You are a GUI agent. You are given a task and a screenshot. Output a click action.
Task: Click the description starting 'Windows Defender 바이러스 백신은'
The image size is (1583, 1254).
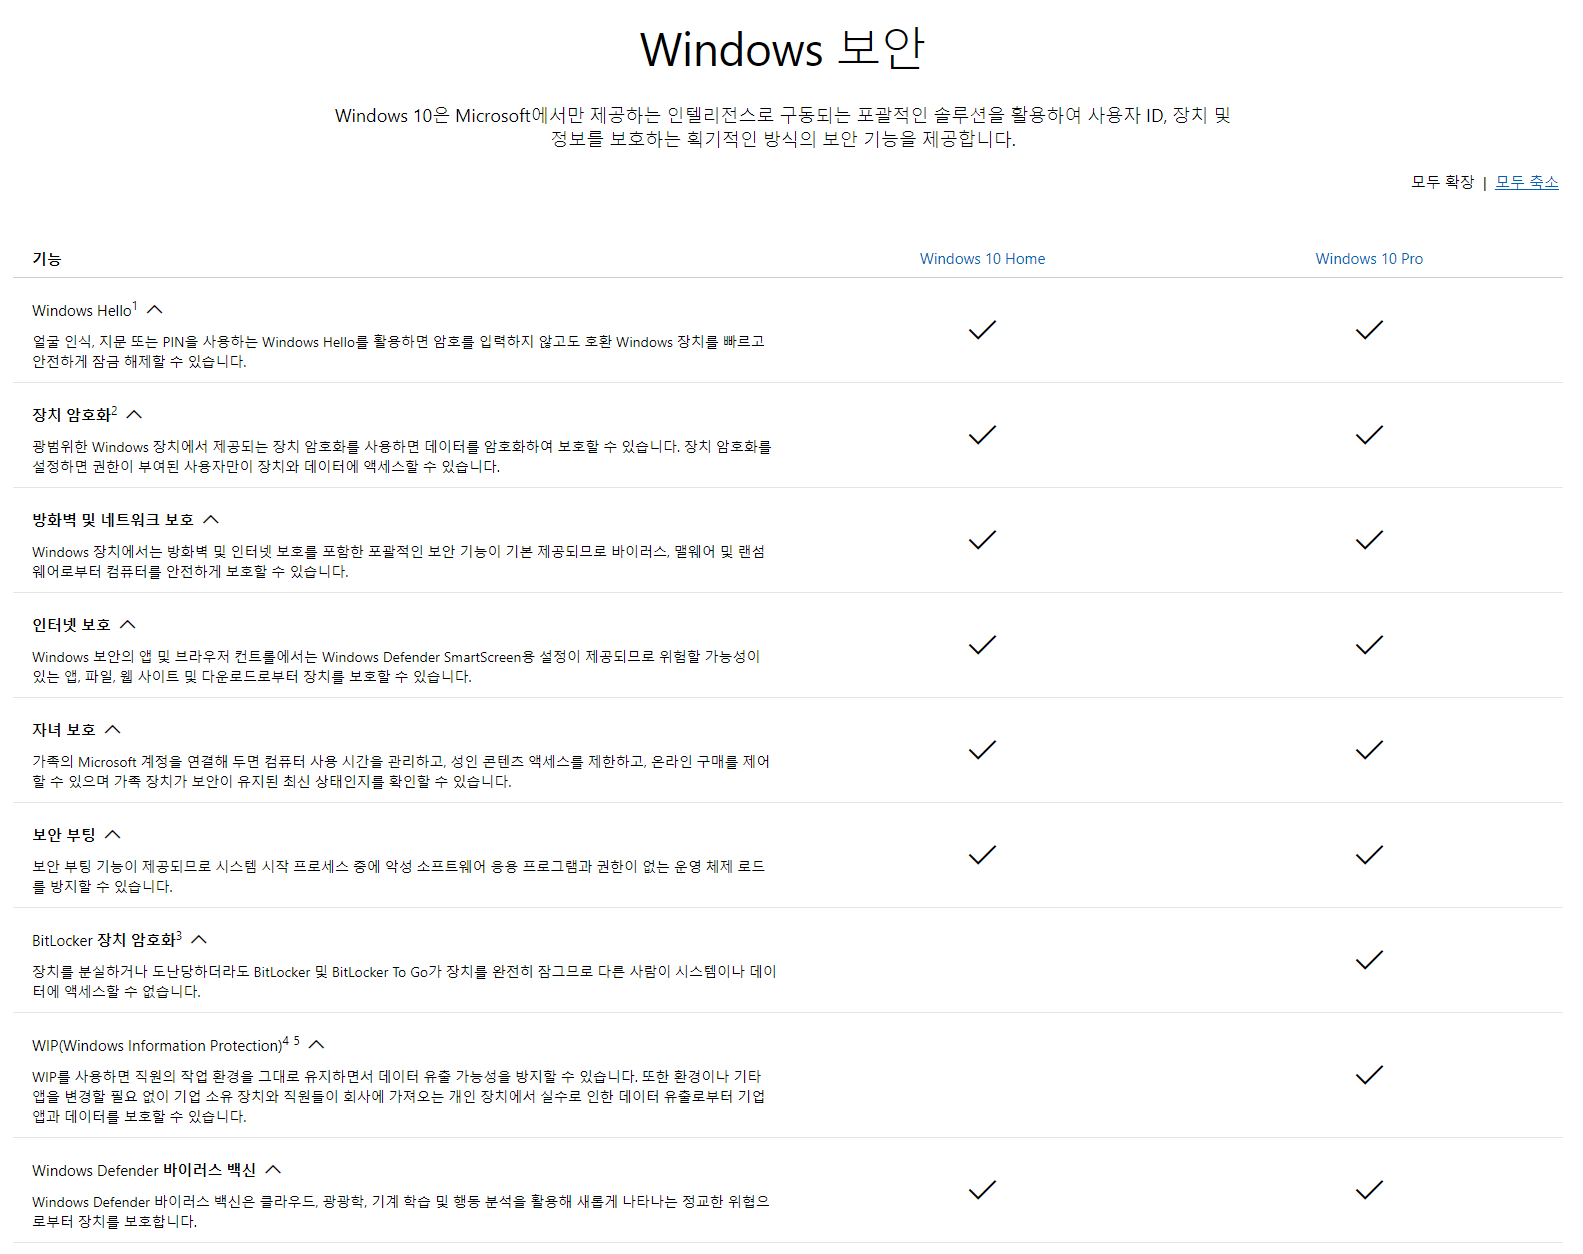click(401, 1212)
